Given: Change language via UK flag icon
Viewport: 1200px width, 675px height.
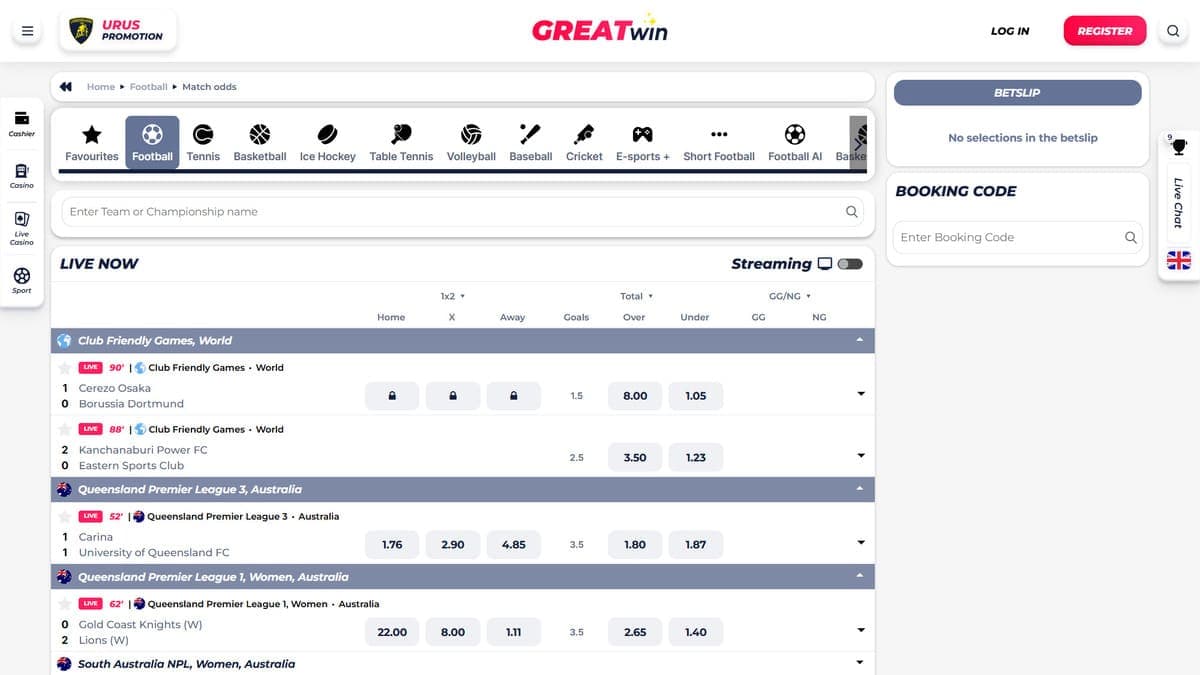Looking at the screenshot, I should pos(1179,260).
